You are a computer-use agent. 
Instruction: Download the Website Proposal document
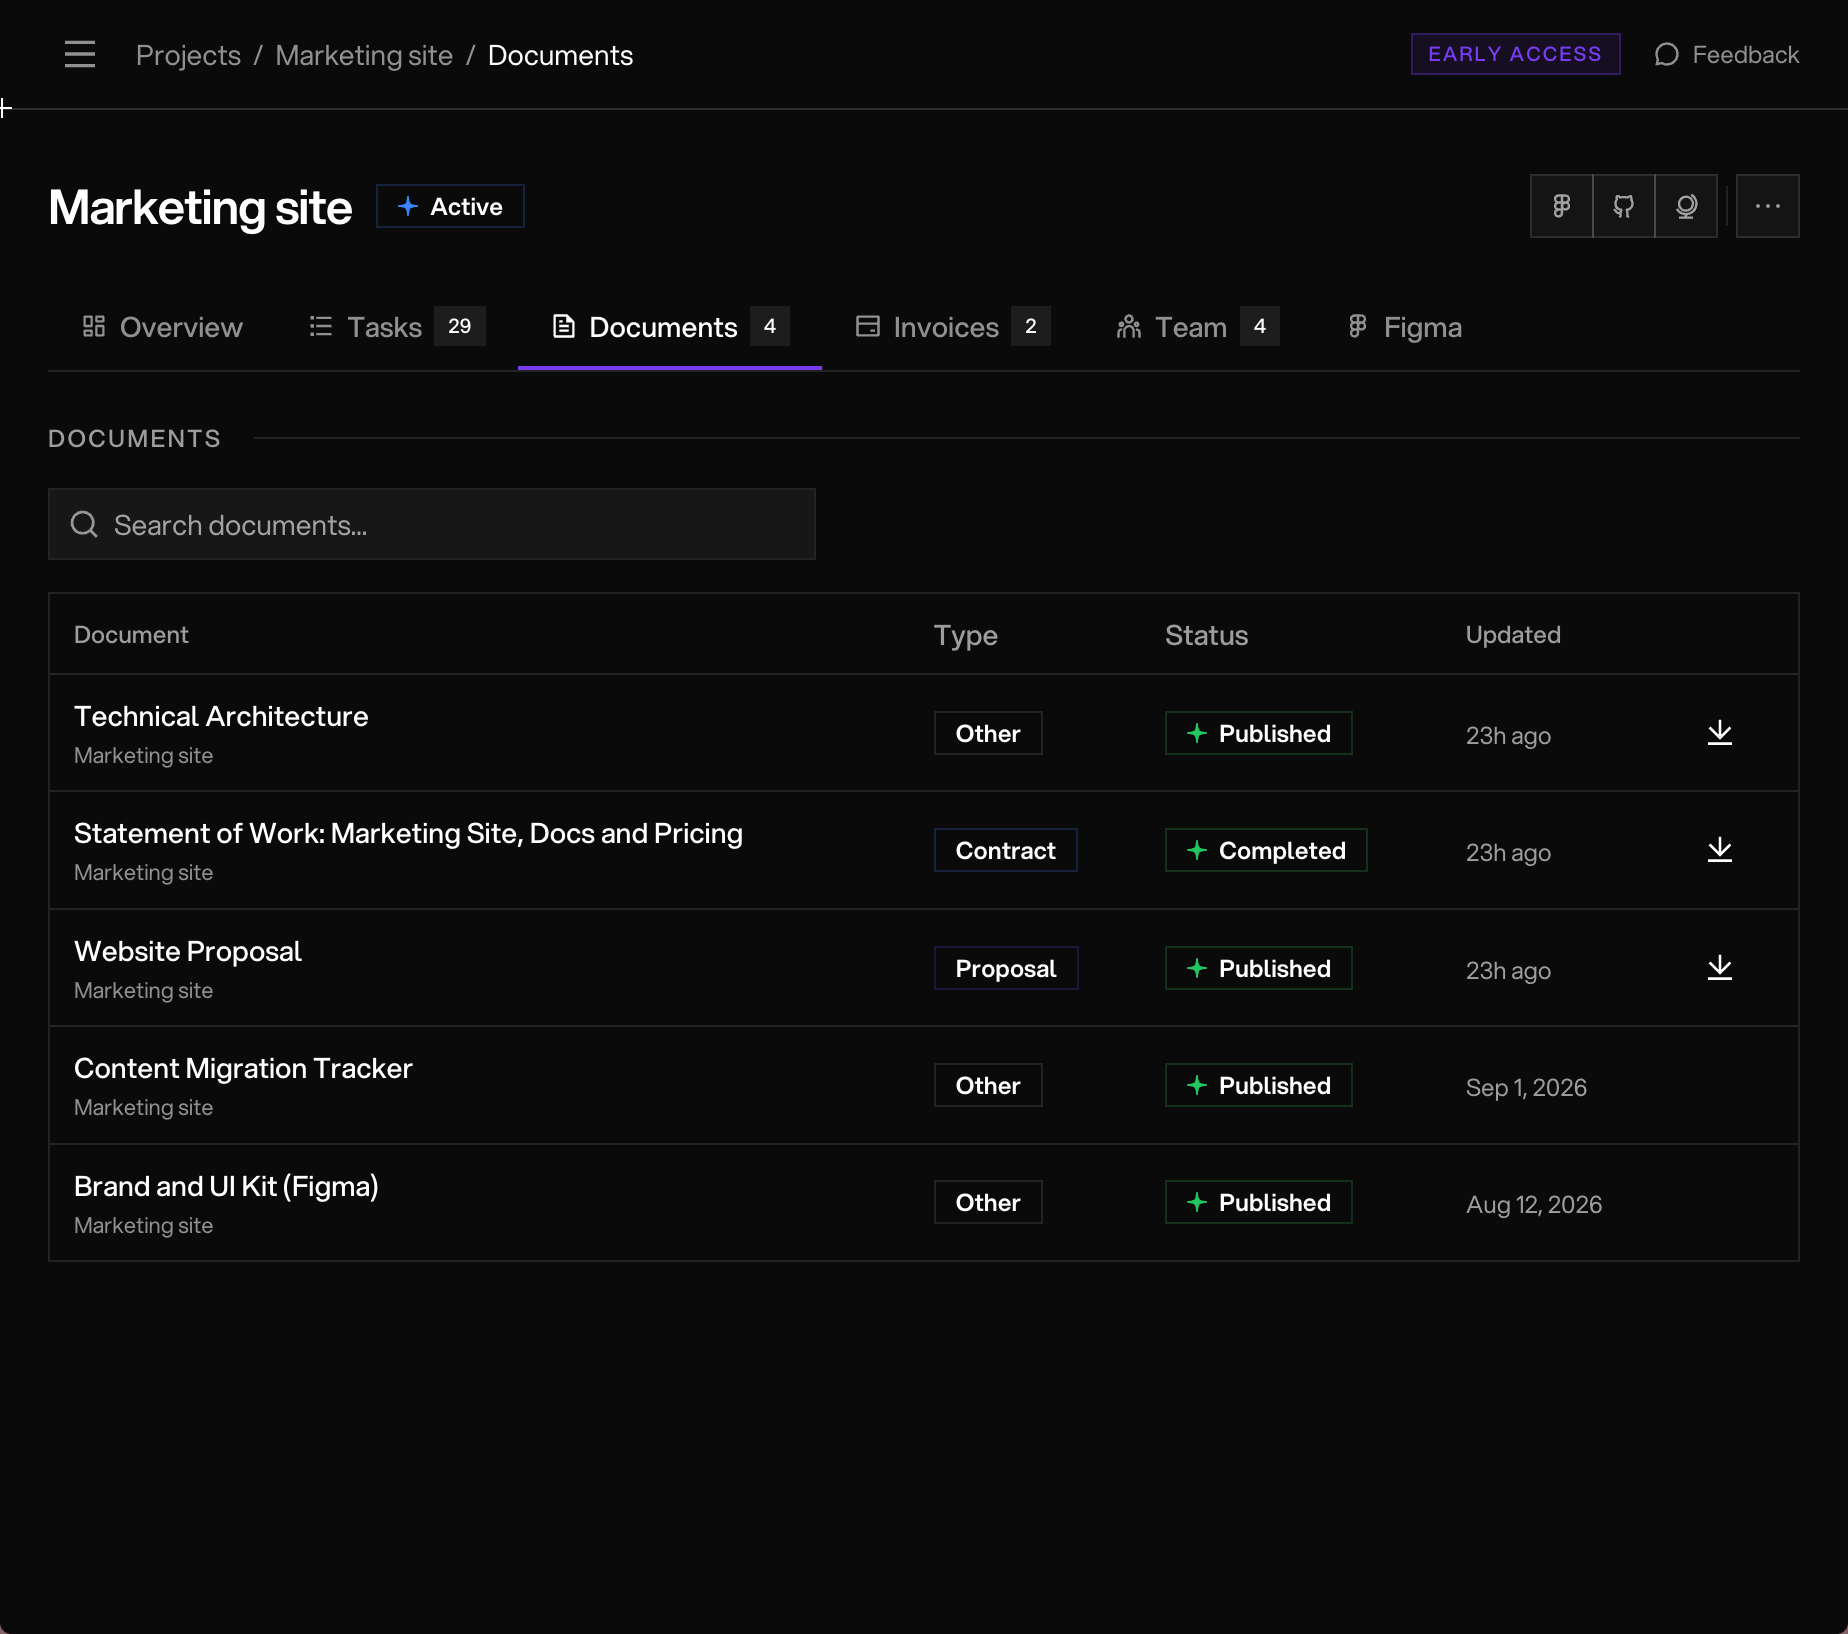(1719, 968)
